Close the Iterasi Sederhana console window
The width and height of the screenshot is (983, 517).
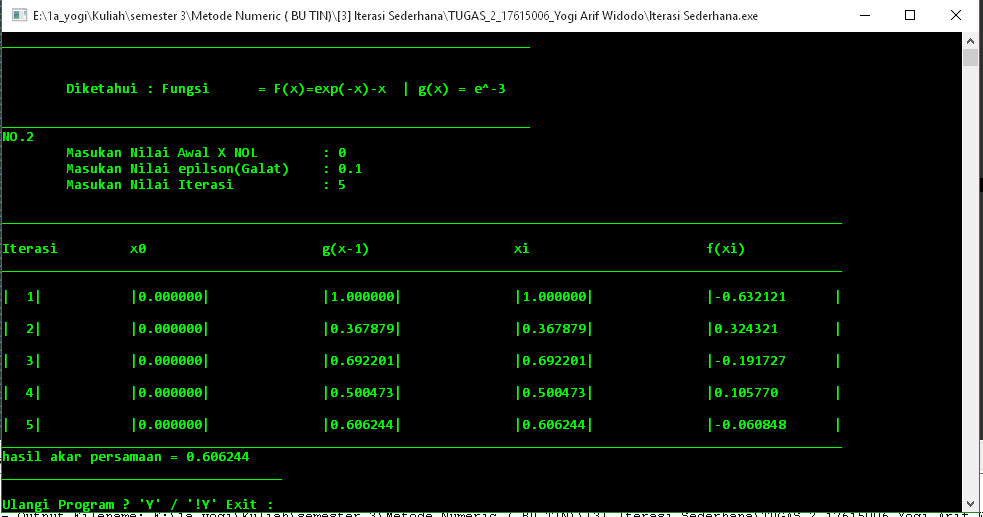pyautogui.click(x=955, y=16)
